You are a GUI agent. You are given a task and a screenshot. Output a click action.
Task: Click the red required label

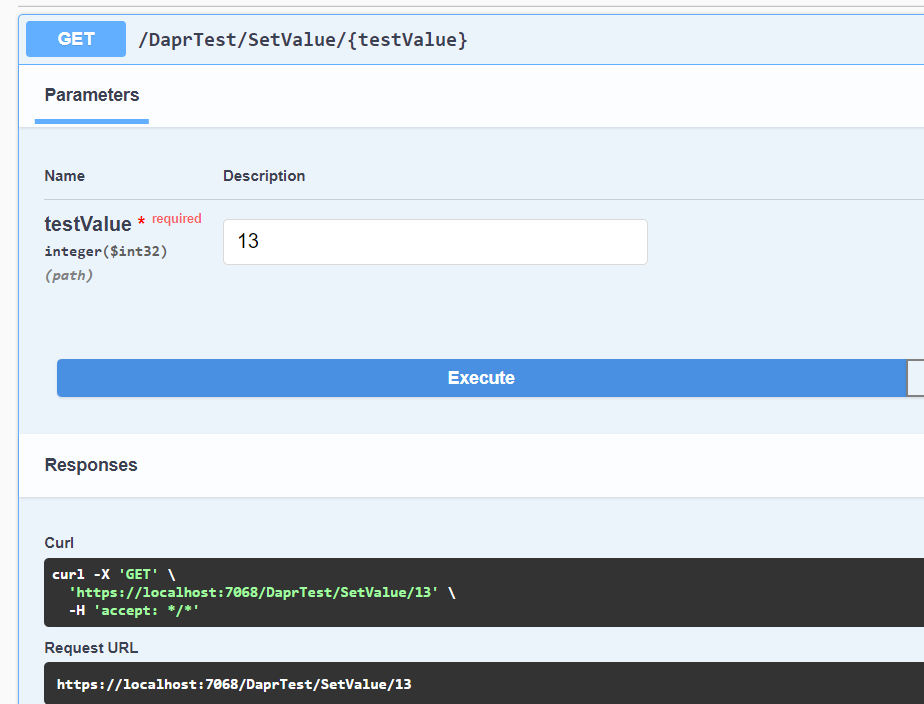pos(177,219)
